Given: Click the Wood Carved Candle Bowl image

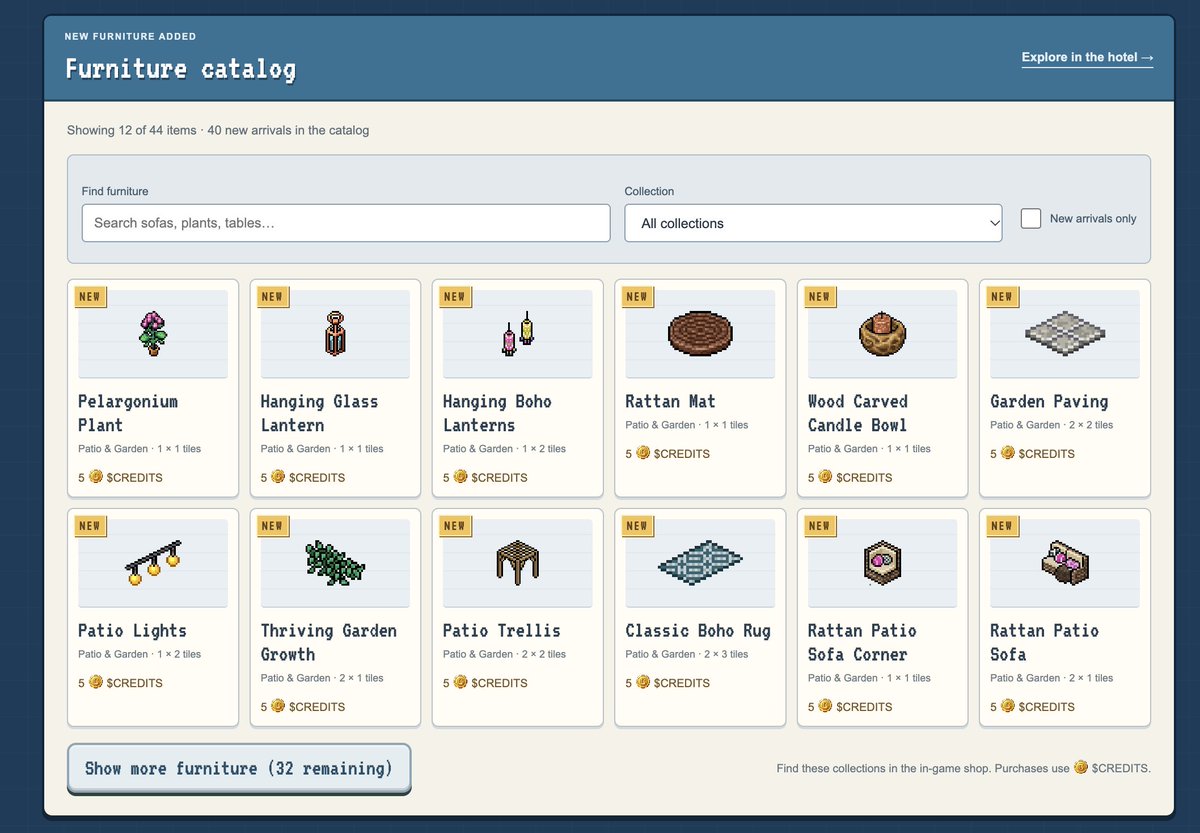Looking at the screenshot, I should (x=883, y=333).
